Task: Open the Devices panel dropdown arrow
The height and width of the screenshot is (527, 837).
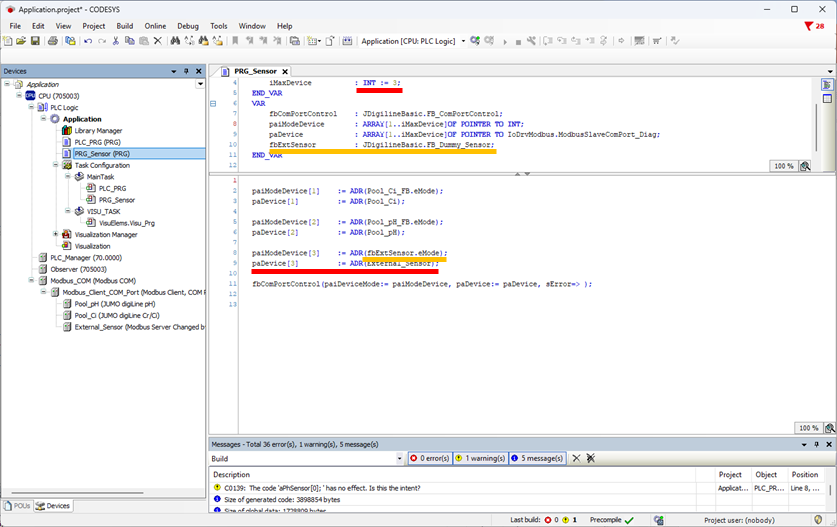Action: (x=173, y=71)
